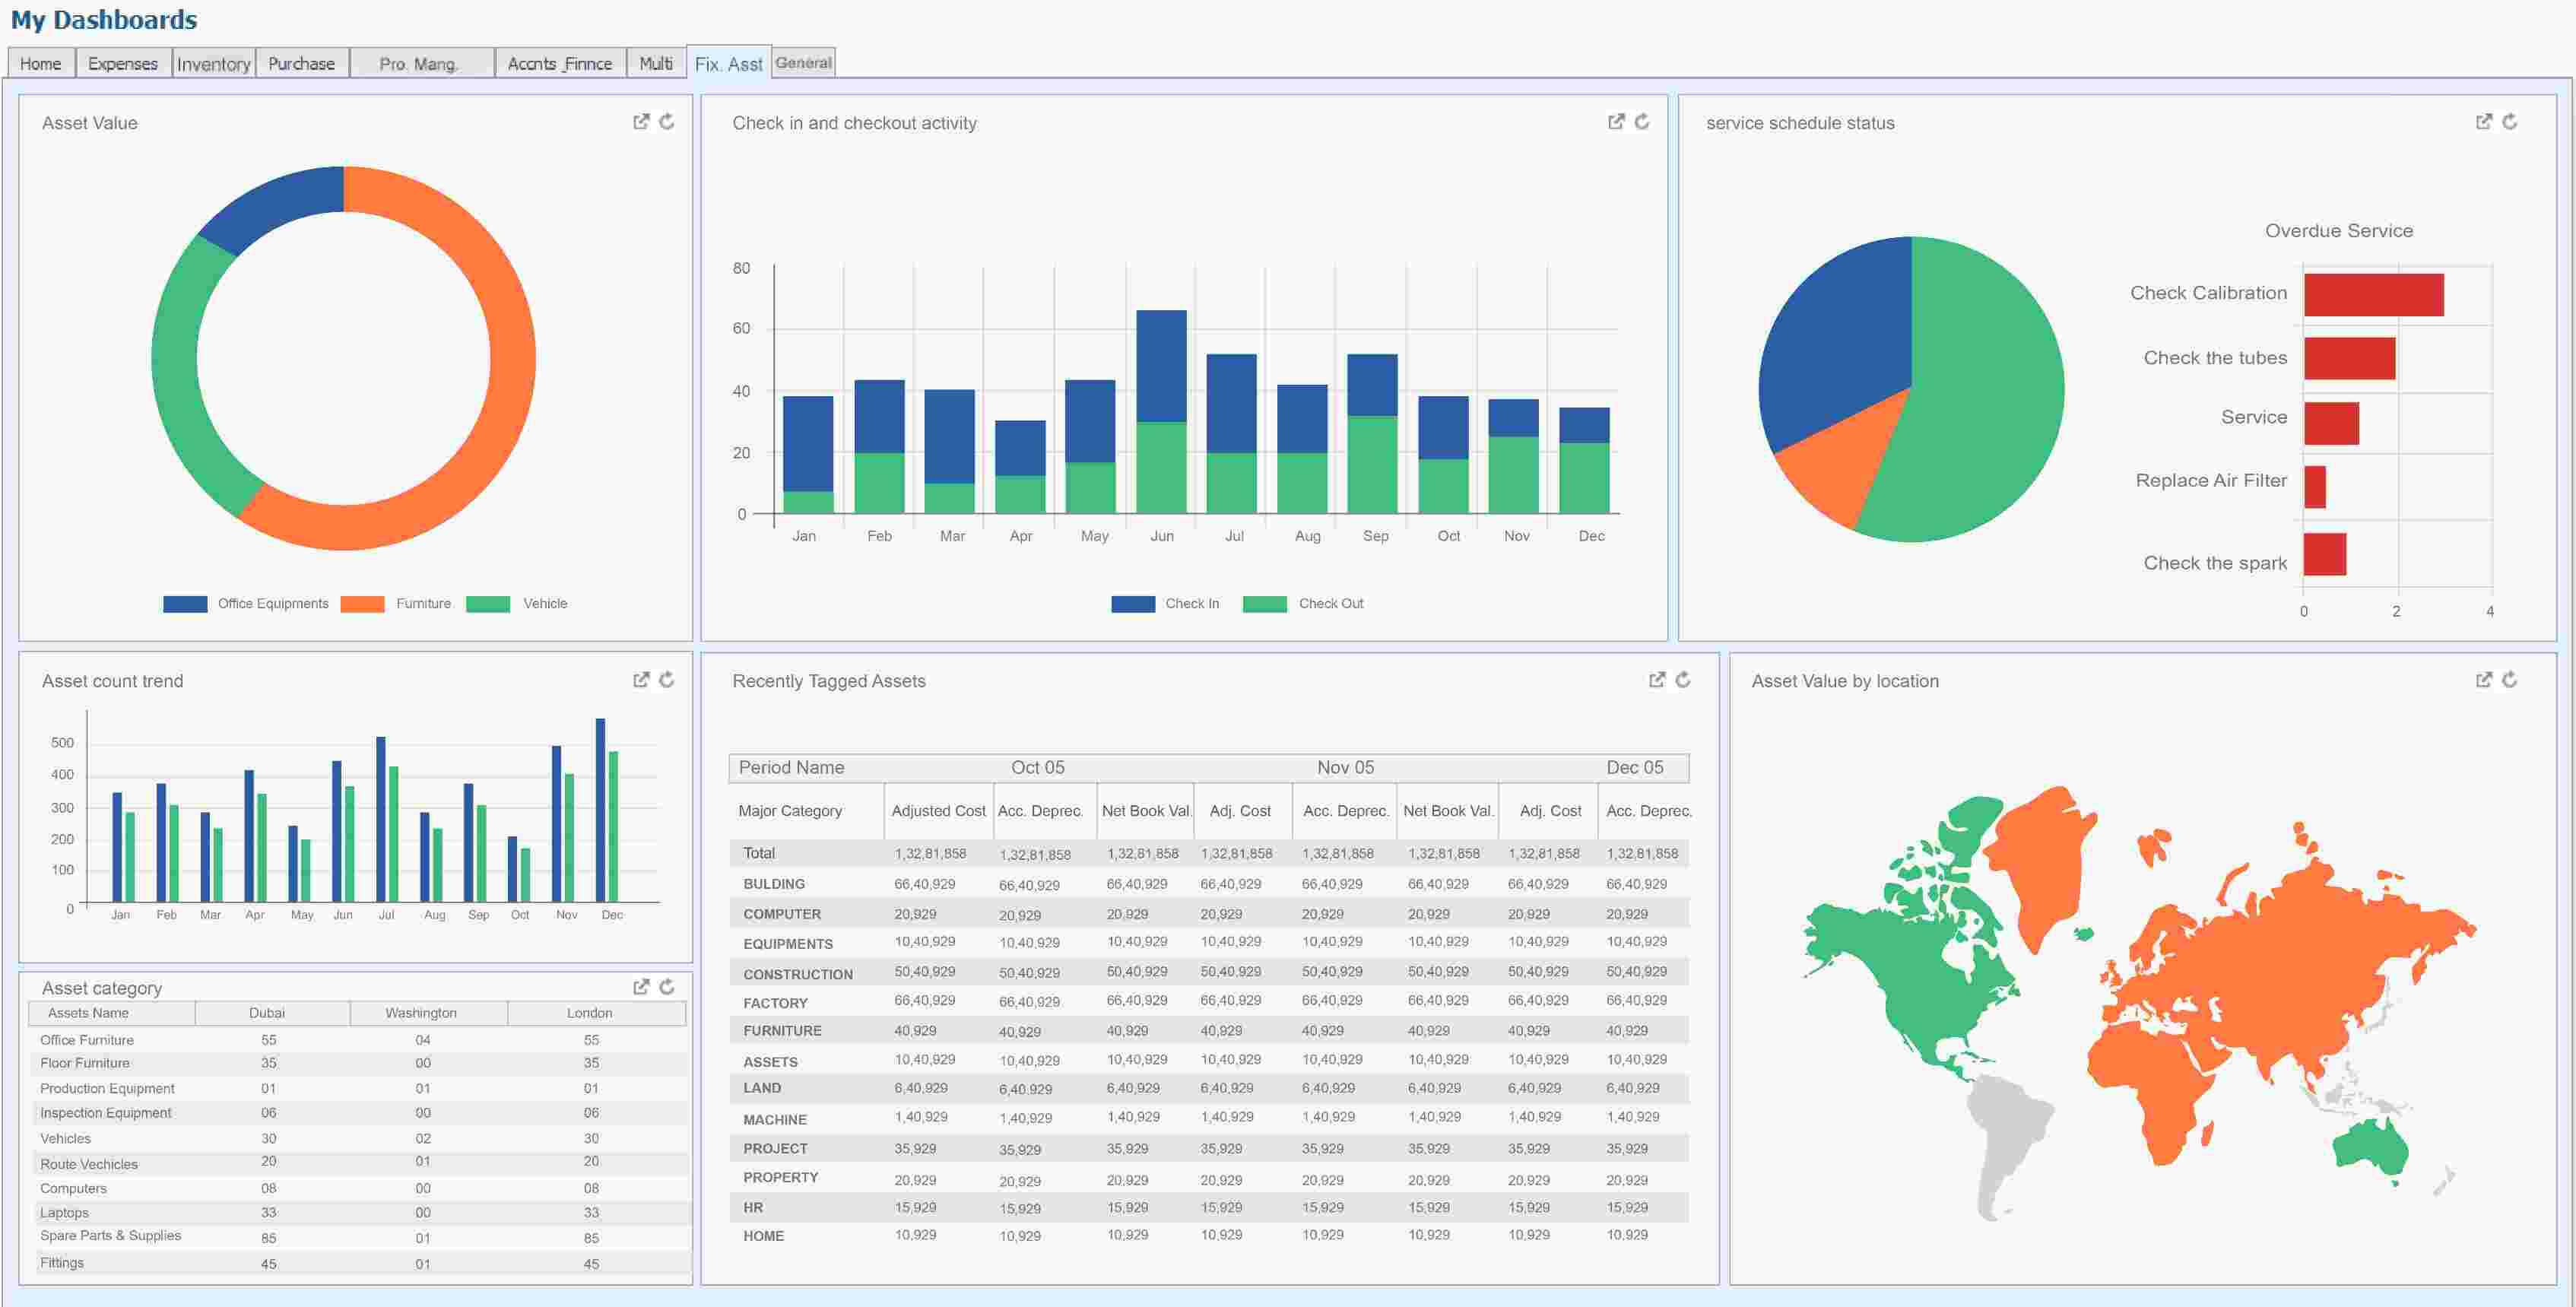The image size is (2576, 1307).
Task: Click the COMPUTER row in tagged assets
Action: click(781, 914)
